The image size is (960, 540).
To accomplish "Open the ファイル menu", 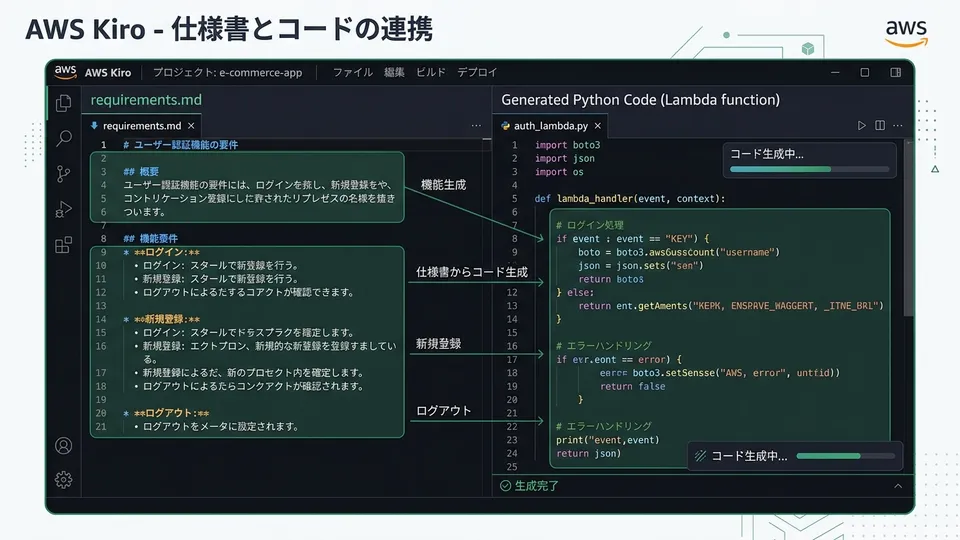I will tap(353, 72).
